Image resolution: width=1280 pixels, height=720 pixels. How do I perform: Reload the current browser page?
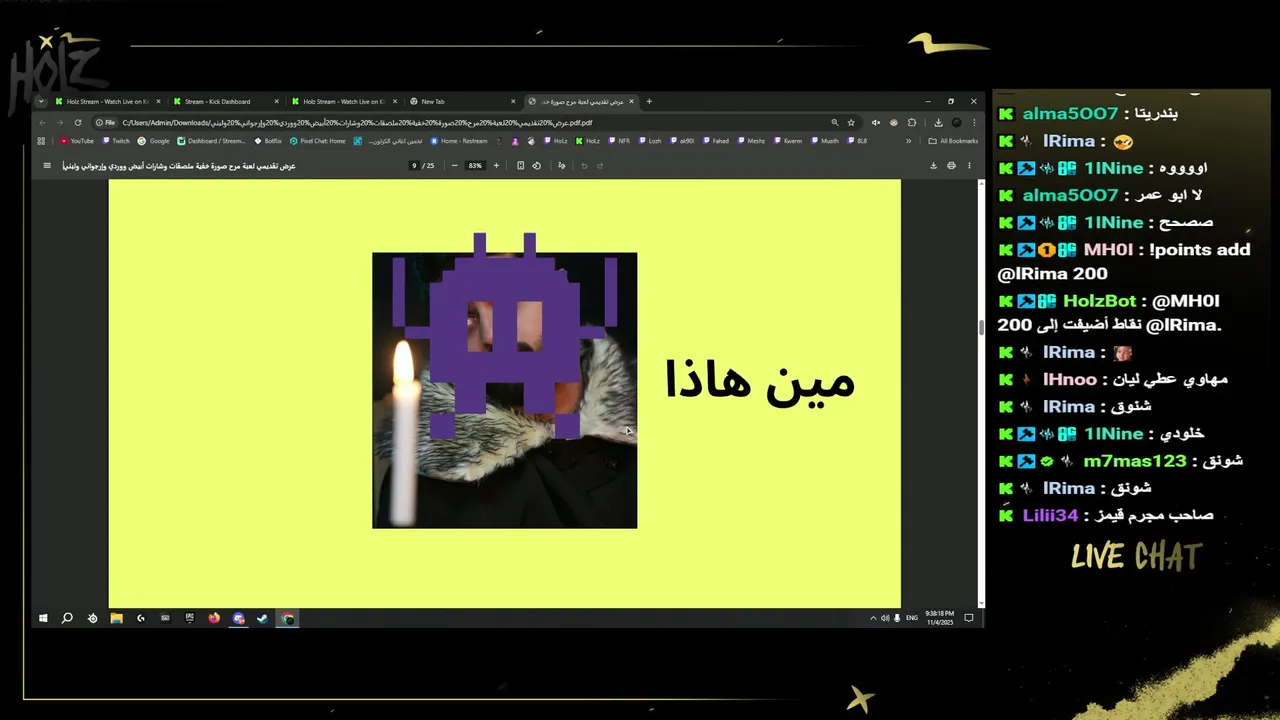point(78,123)
